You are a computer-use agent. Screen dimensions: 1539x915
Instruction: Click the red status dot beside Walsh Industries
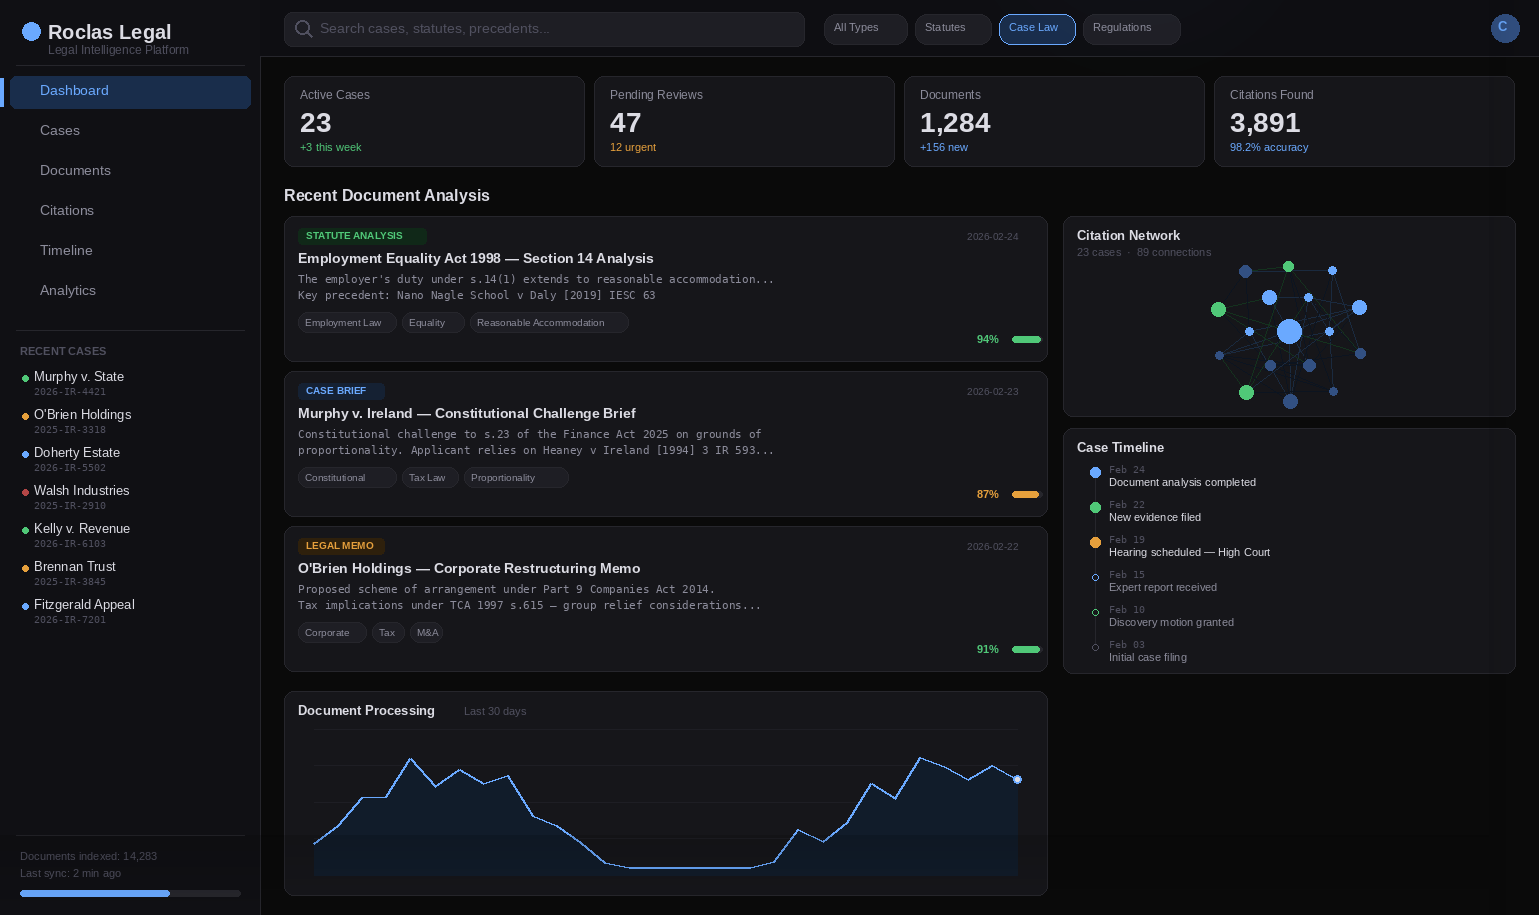[x=24, y=494]
